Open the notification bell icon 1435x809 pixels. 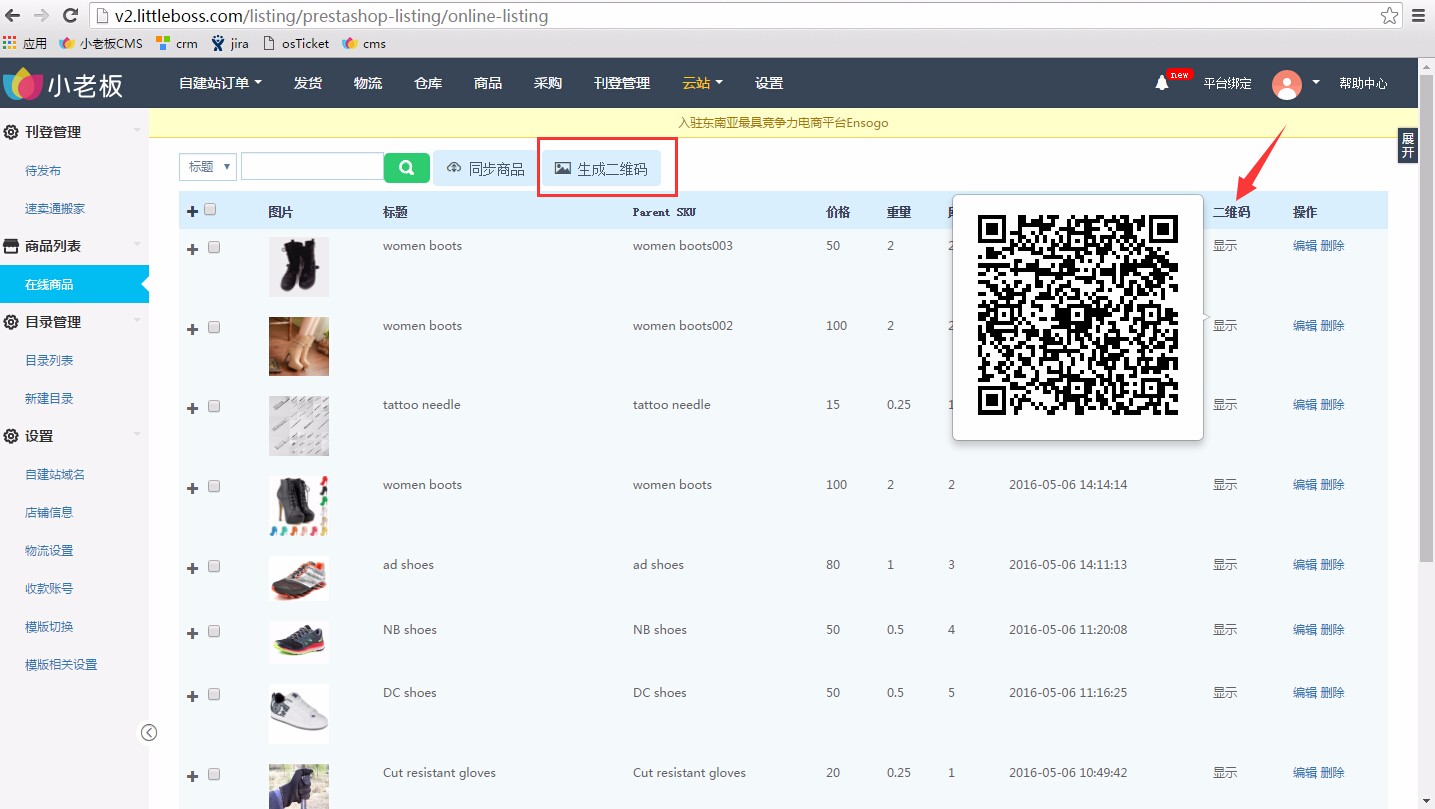pyautogui.click(x=1162, y=83)
